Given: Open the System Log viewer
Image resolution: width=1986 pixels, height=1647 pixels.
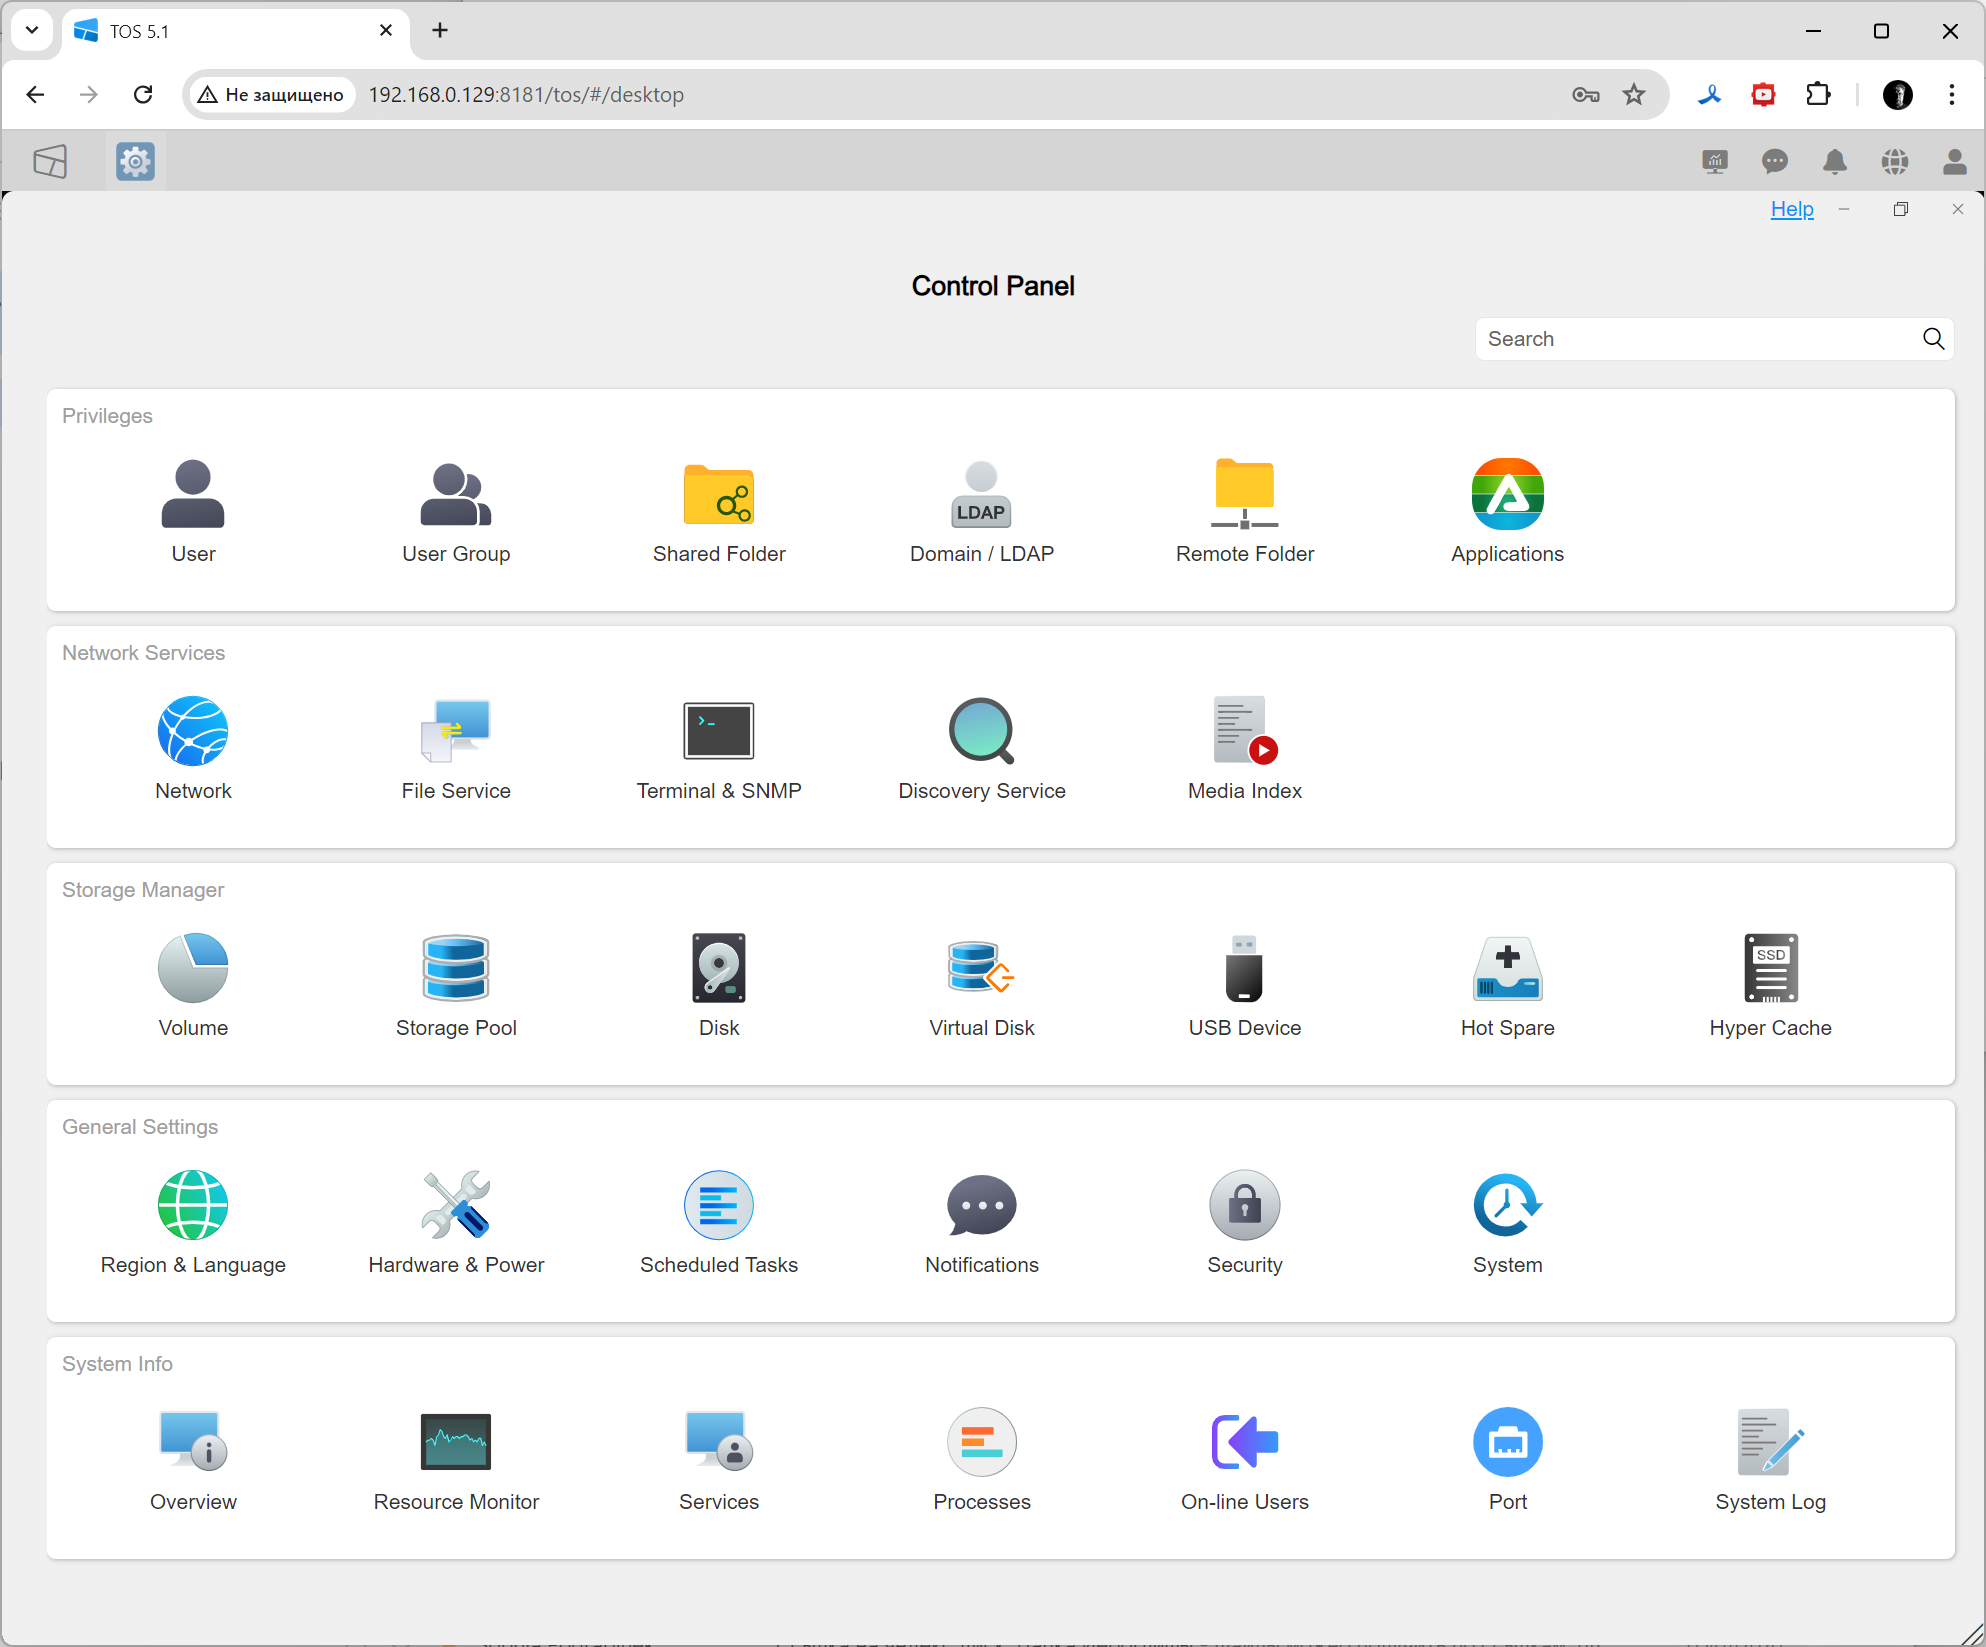Looking at the screenshot, I should pyautogui.click(x=1770, y=1458).
